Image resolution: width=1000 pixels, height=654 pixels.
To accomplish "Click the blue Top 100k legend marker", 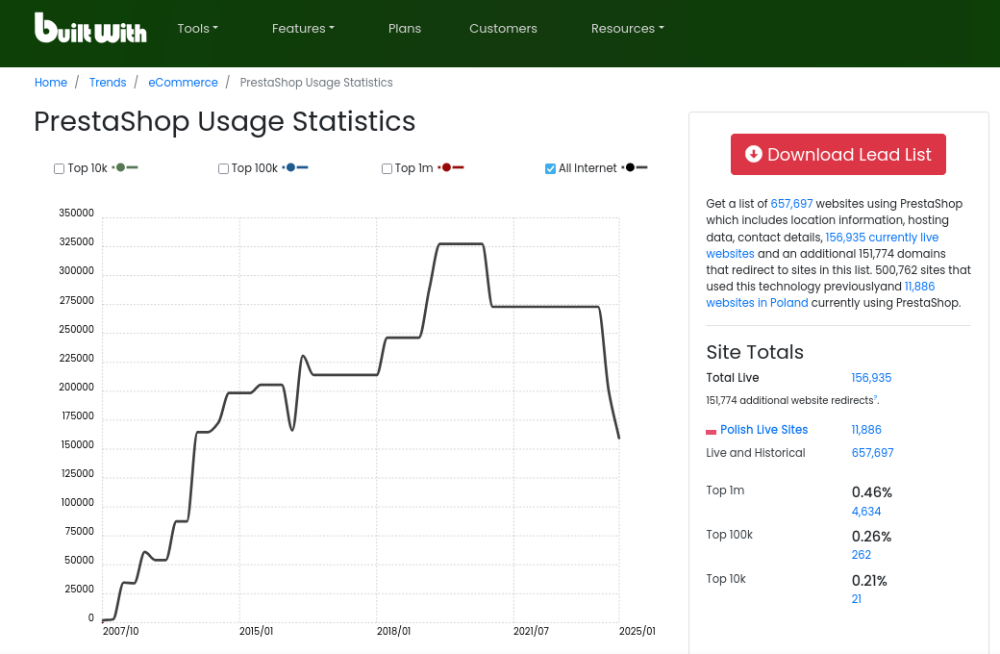I will [295, 168].
